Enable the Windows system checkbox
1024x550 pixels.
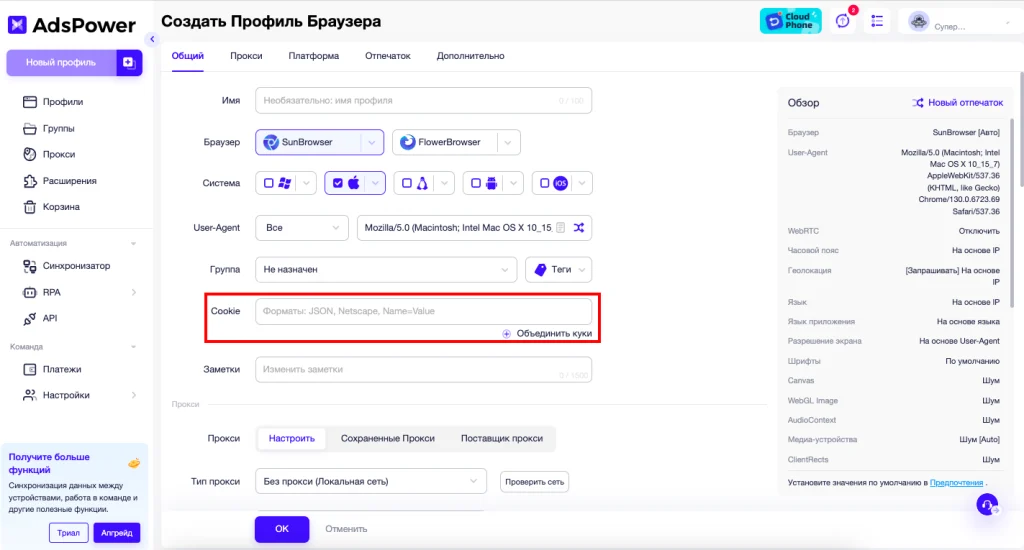point(268,184)
